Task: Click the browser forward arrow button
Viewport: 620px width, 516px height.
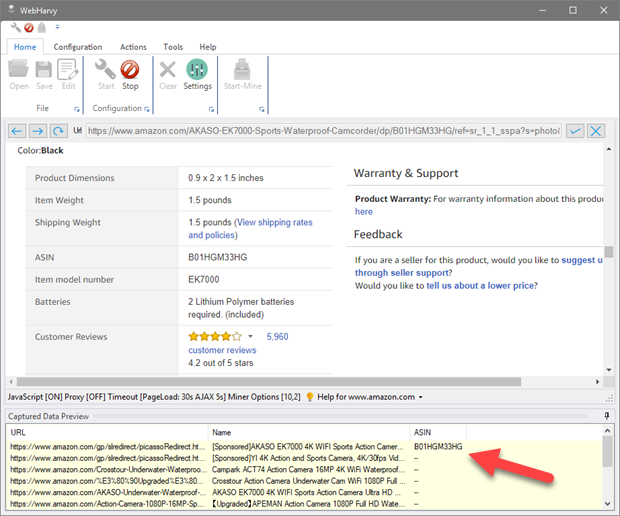Action: (38, 130)
